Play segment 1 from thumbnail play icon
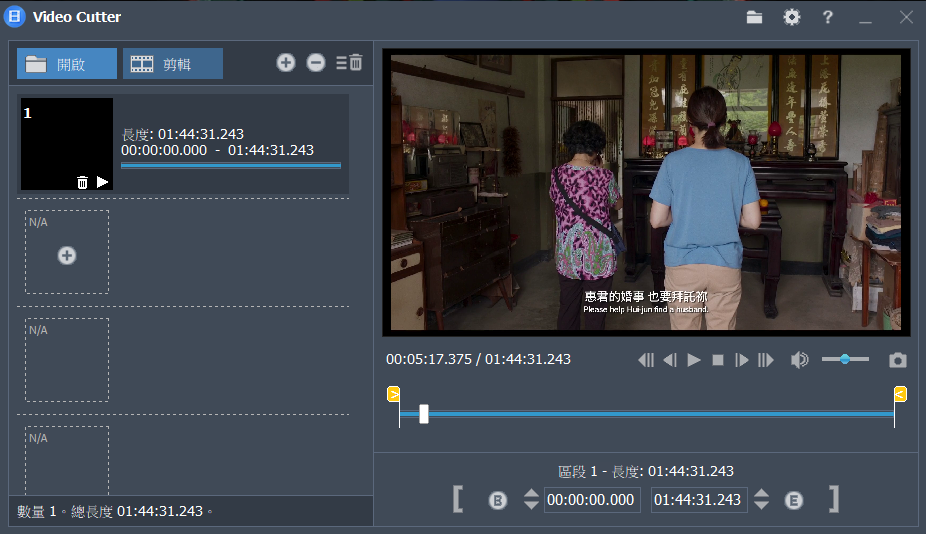 click(102, 182)
